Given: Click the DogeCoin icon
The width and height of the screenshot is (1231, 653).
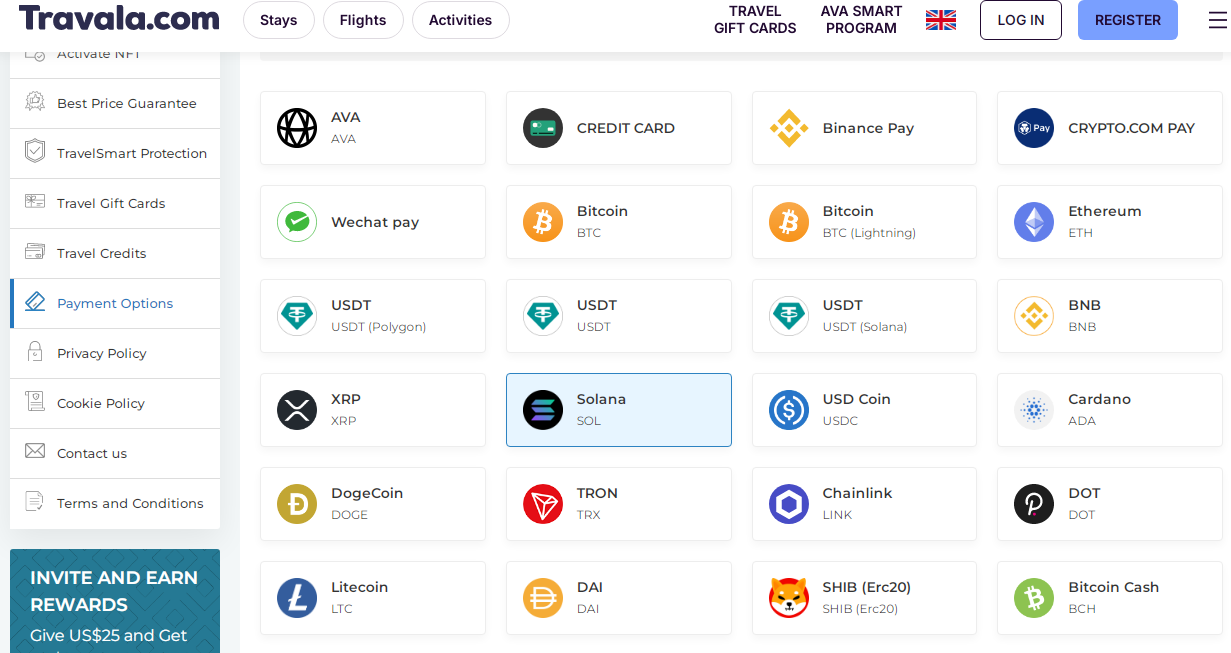Looking at the screenshot, I should point(297,504).
